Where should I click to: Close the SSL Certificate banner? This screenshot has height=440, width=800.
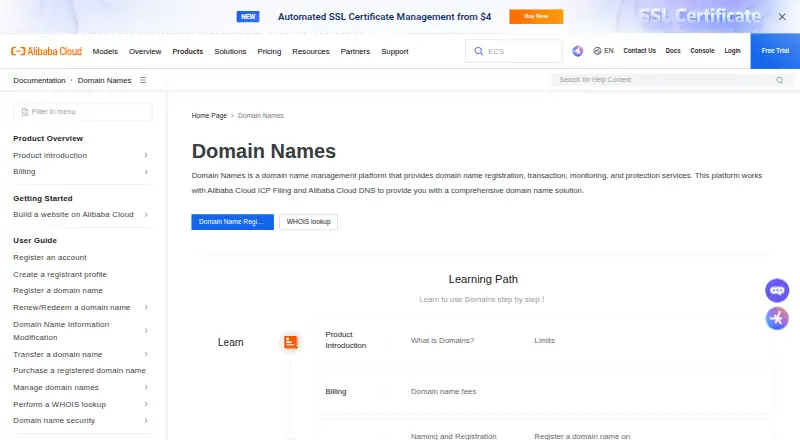click(782, 17)
